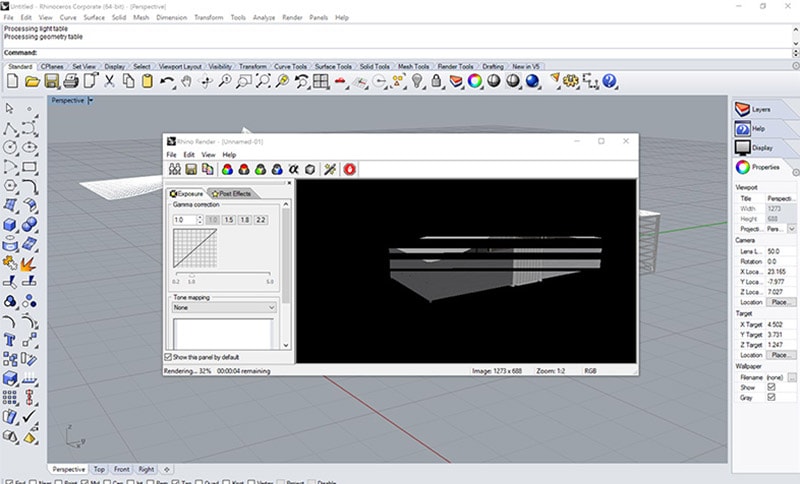Click the gamma correction slider track
800x484 pixels.
(222, 274)
